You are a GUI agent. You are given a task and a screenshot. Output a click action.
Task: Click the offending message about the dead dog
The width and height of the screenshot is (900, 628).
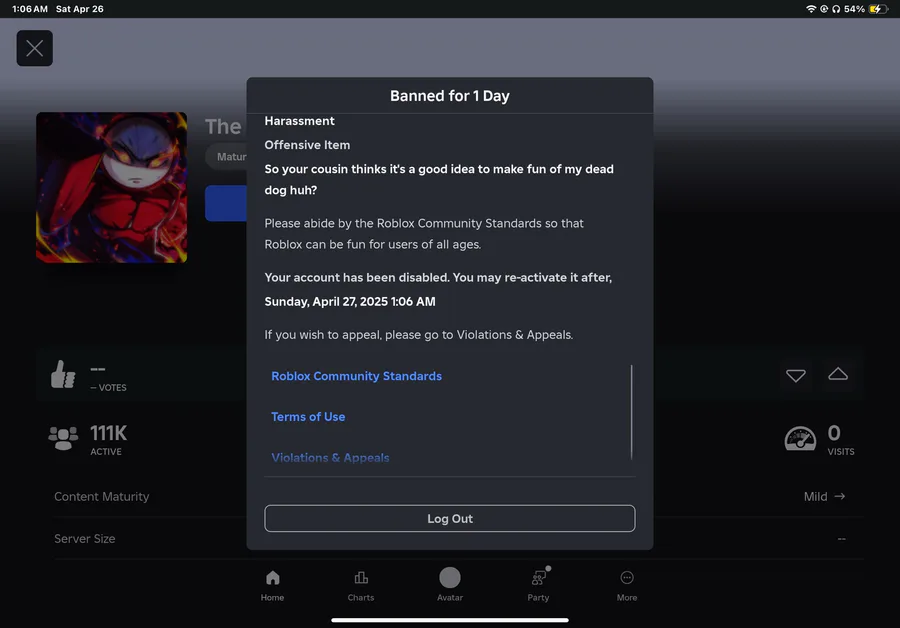tap(439, 180)
